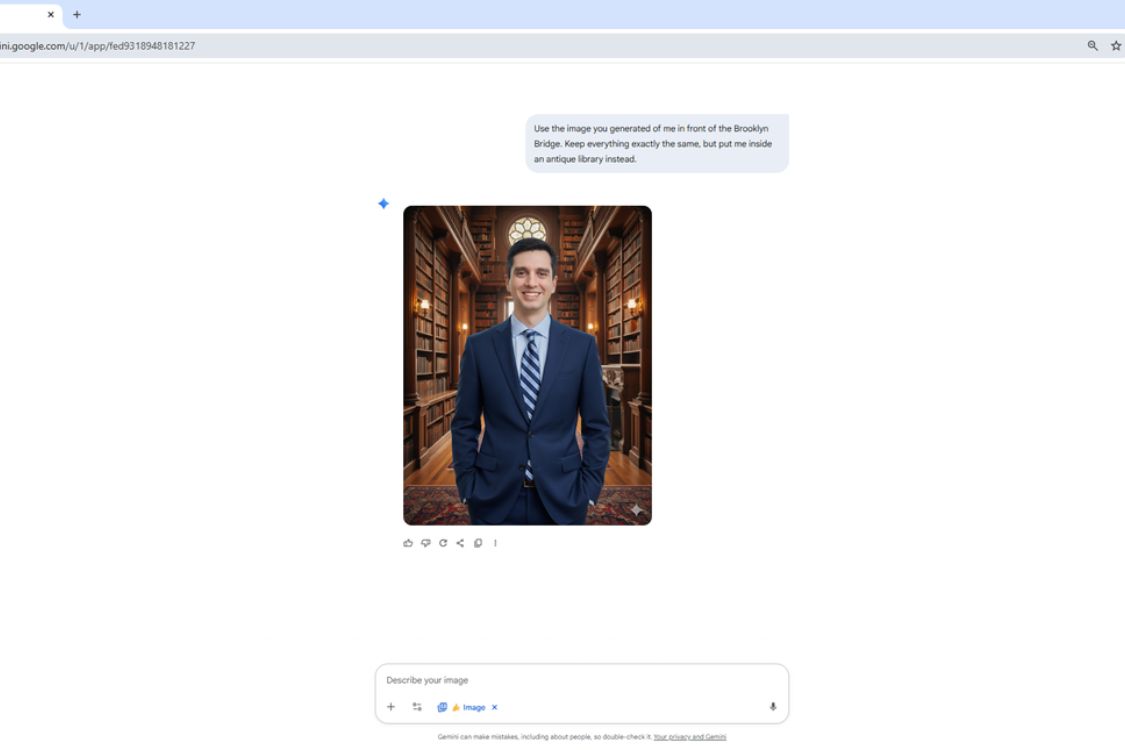Close the current browser tab
The image size is (1125, 750).
coord(51,14)
